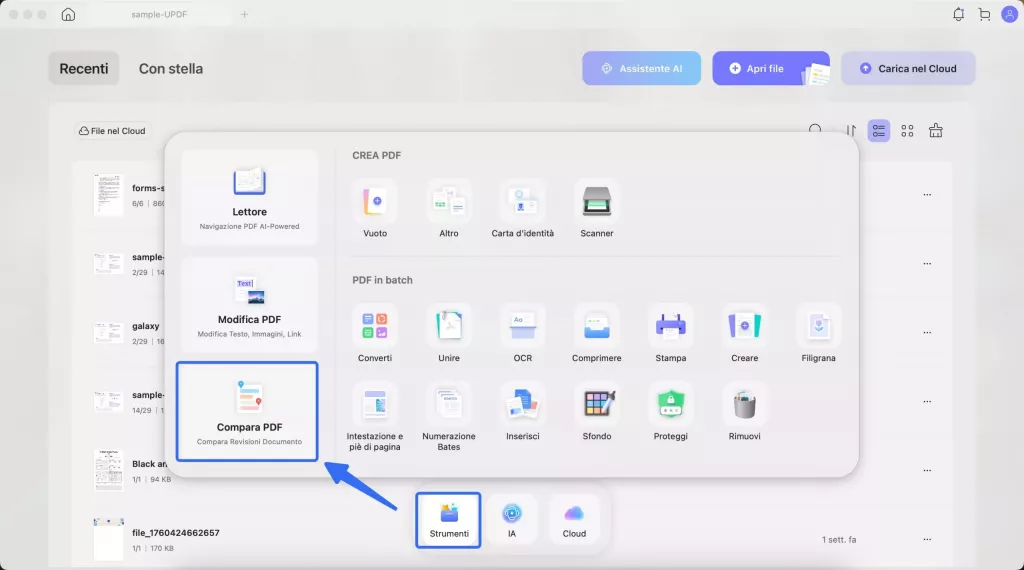Open the batch Stampa tool
The image size is (1024, 570).
tap(671, 333)
